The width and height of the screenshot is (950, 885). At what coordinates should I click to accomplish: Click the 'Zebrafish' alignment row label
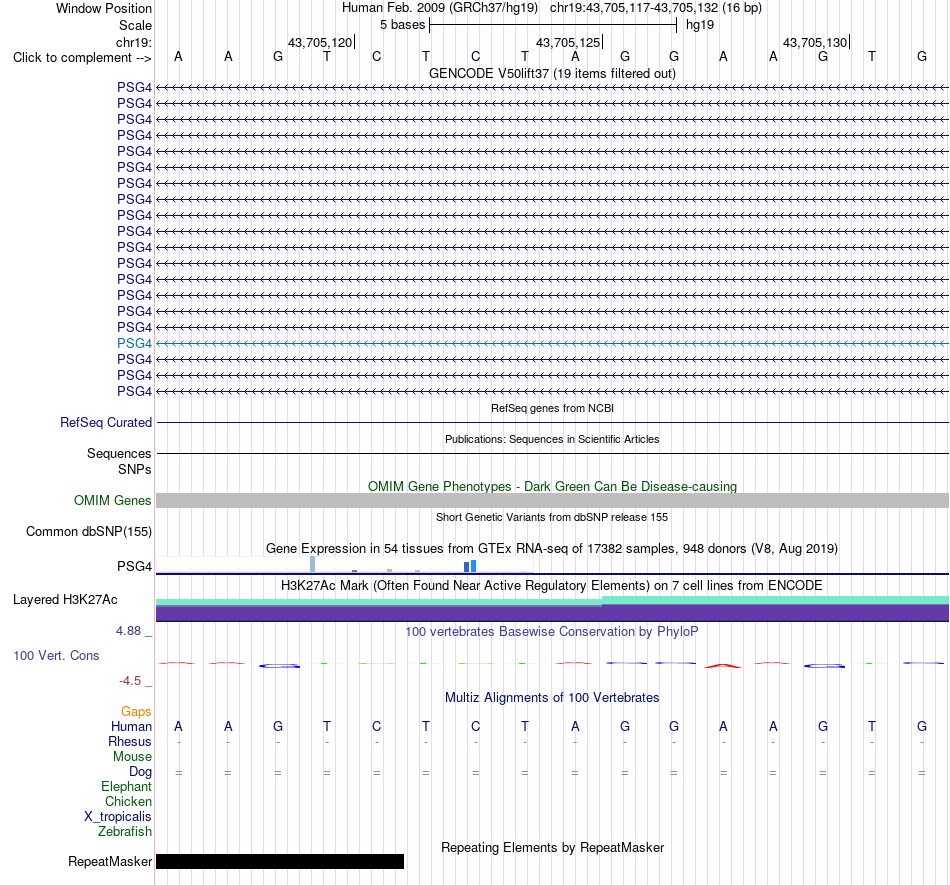coord(125,832)
